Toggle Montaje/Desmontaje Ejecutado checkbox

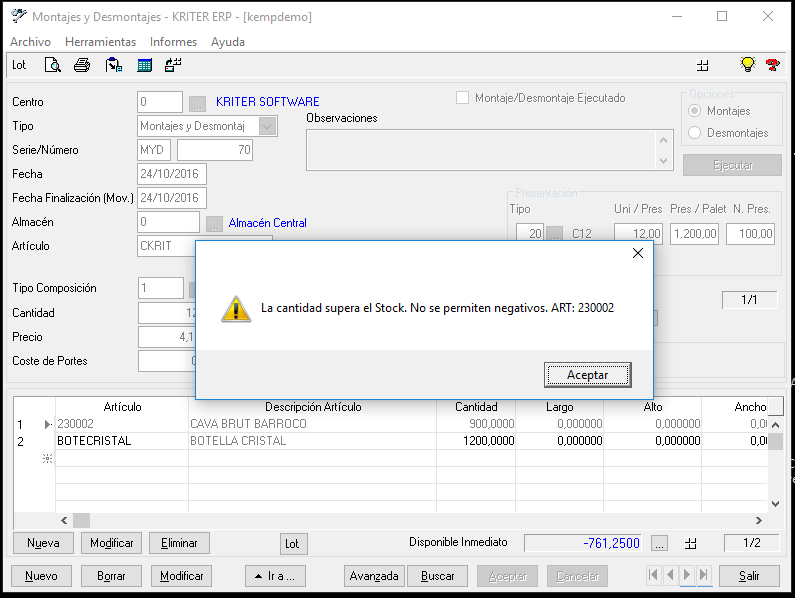(462, 97)
